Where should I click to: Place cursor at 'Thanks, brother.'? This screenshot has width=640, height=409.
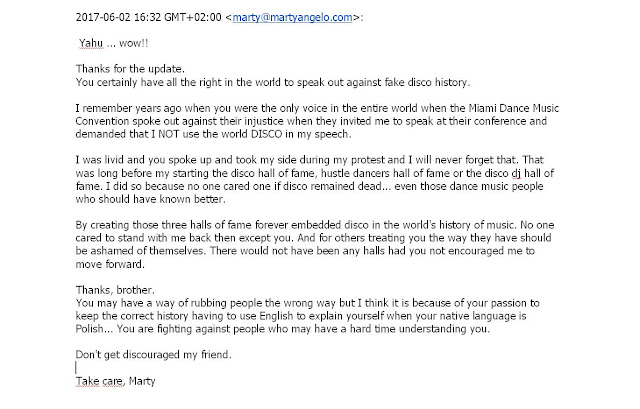tap(115, 290)
